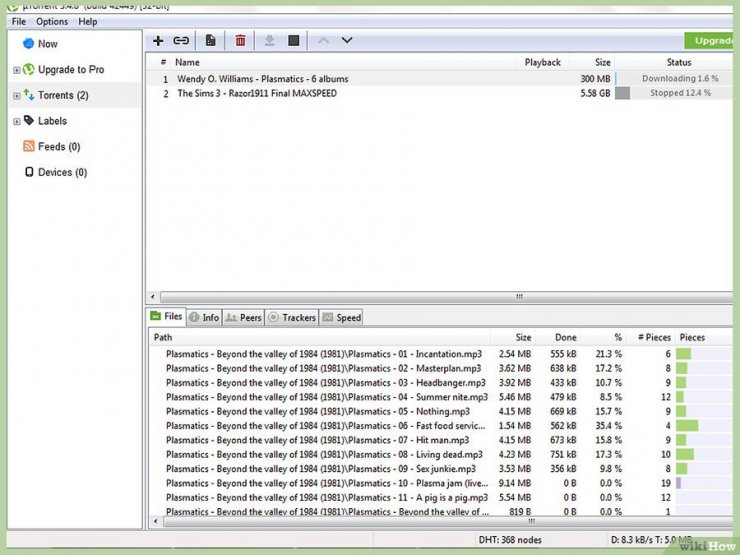Expand the Torrents tree node
This screenshot has width=740, height=555.
point(17,96)
